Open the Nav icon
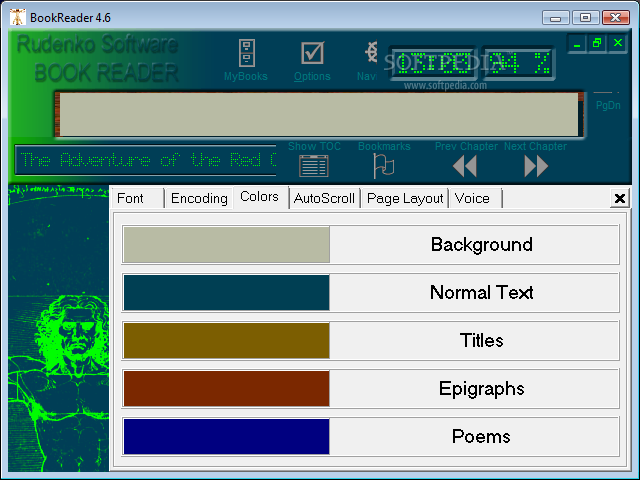The image size is (640, 480). coord(371,52)
